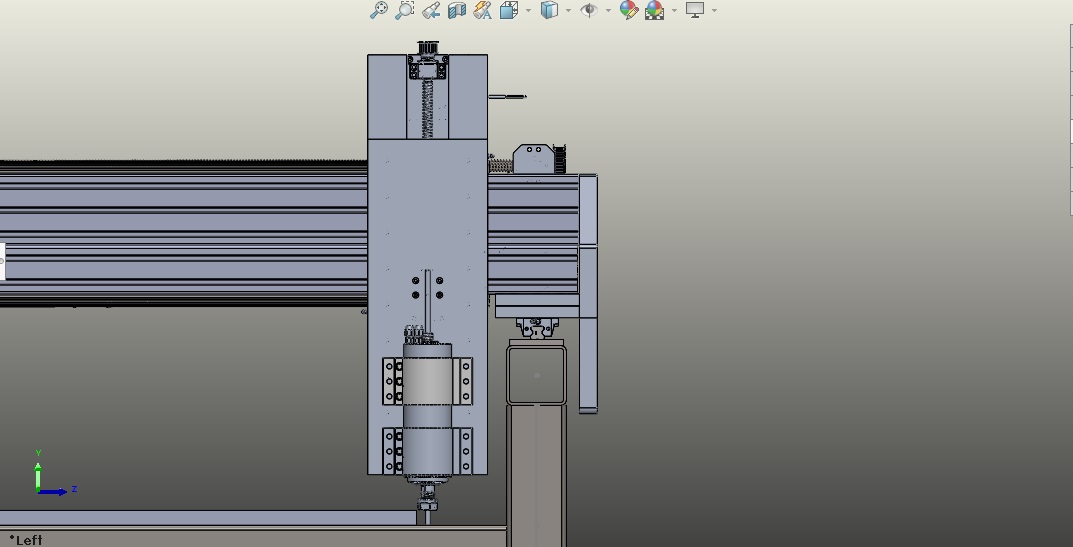The width and height of the screenshot is (1073, 547).
Task: Open the Display Style dropdown arrow
Action: [568, 11]
